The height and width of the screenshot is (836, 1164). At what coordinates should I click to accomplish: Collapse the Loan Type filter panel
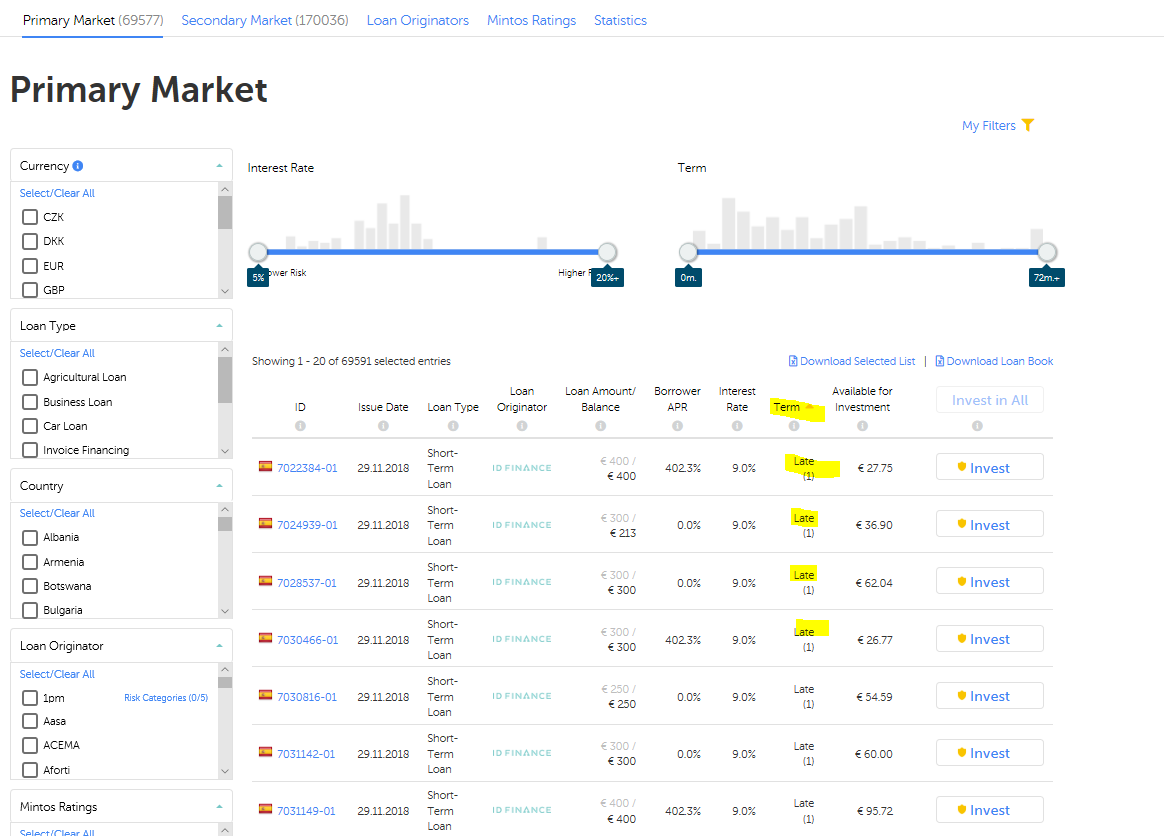pos(219,326)
